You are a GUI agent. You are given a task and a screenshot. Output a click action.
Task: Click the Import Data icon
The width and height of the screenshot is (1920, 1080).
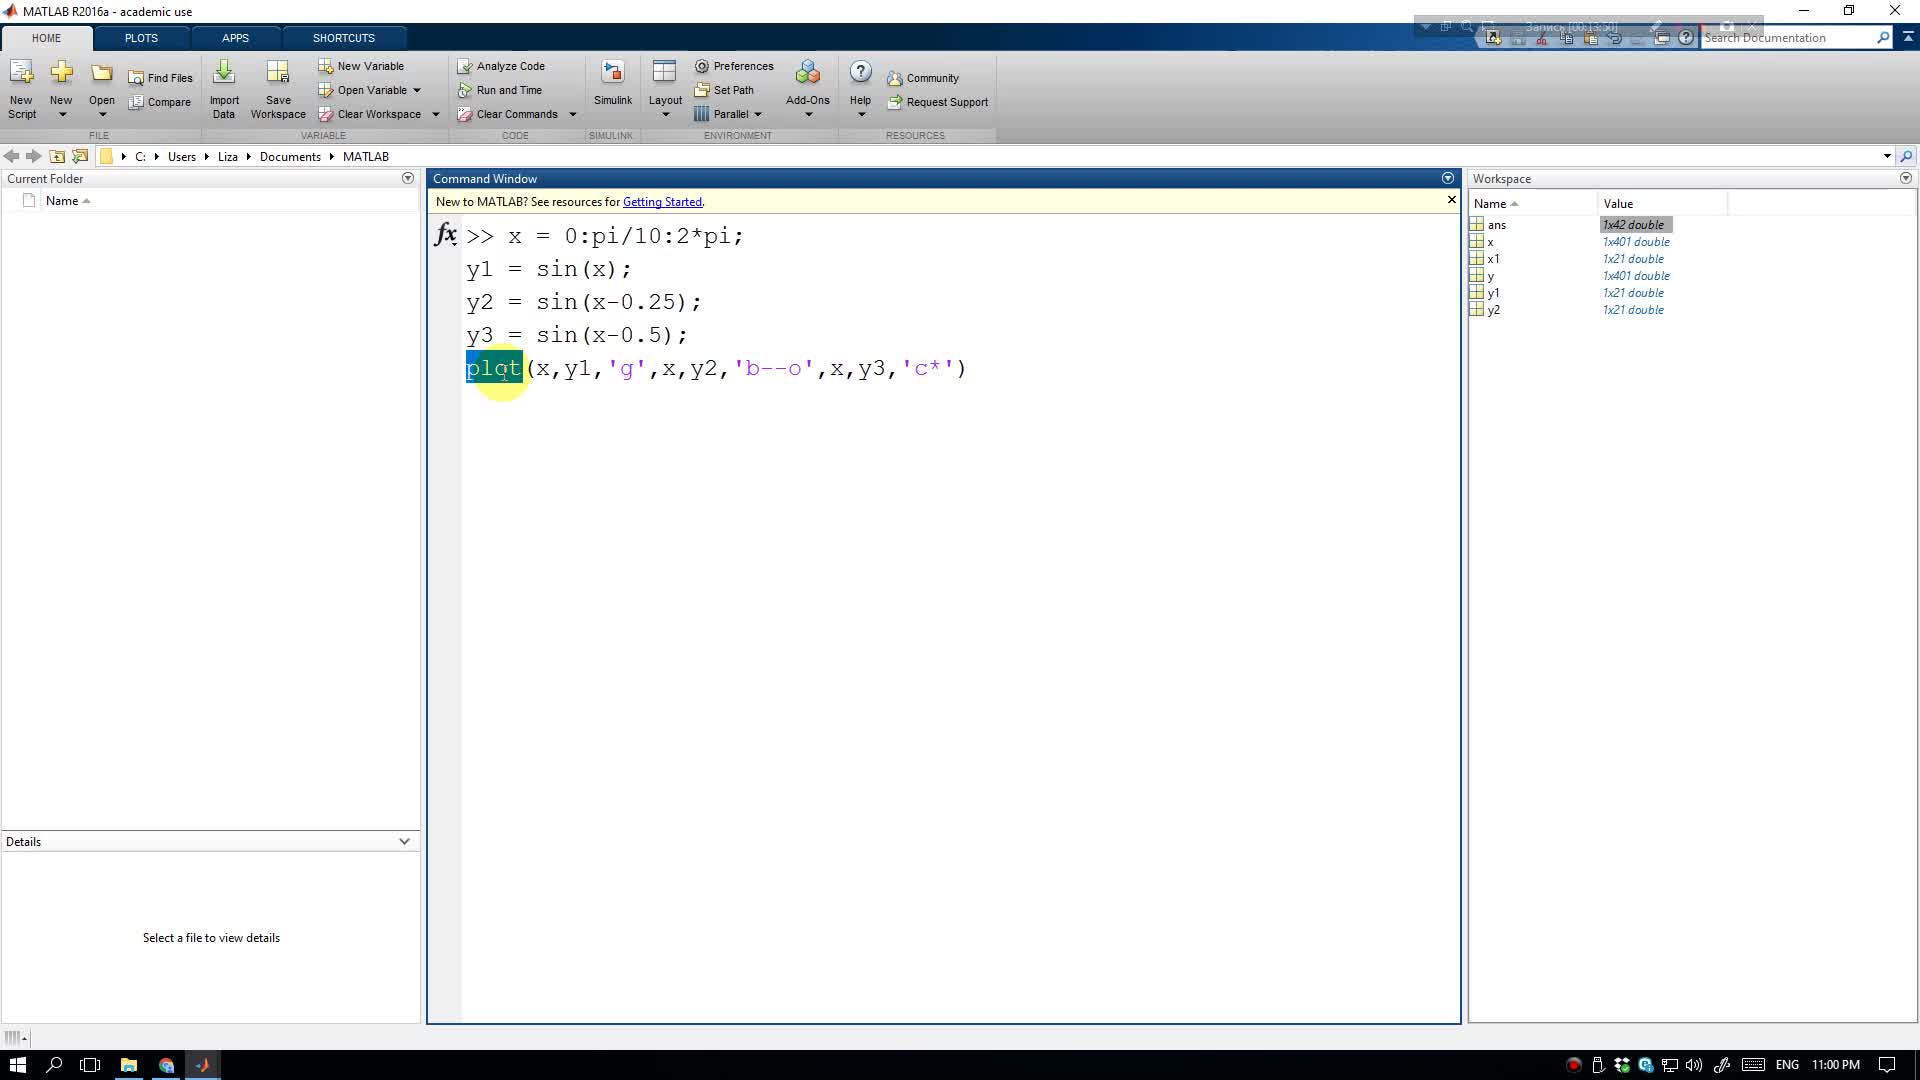coord(224,72)
